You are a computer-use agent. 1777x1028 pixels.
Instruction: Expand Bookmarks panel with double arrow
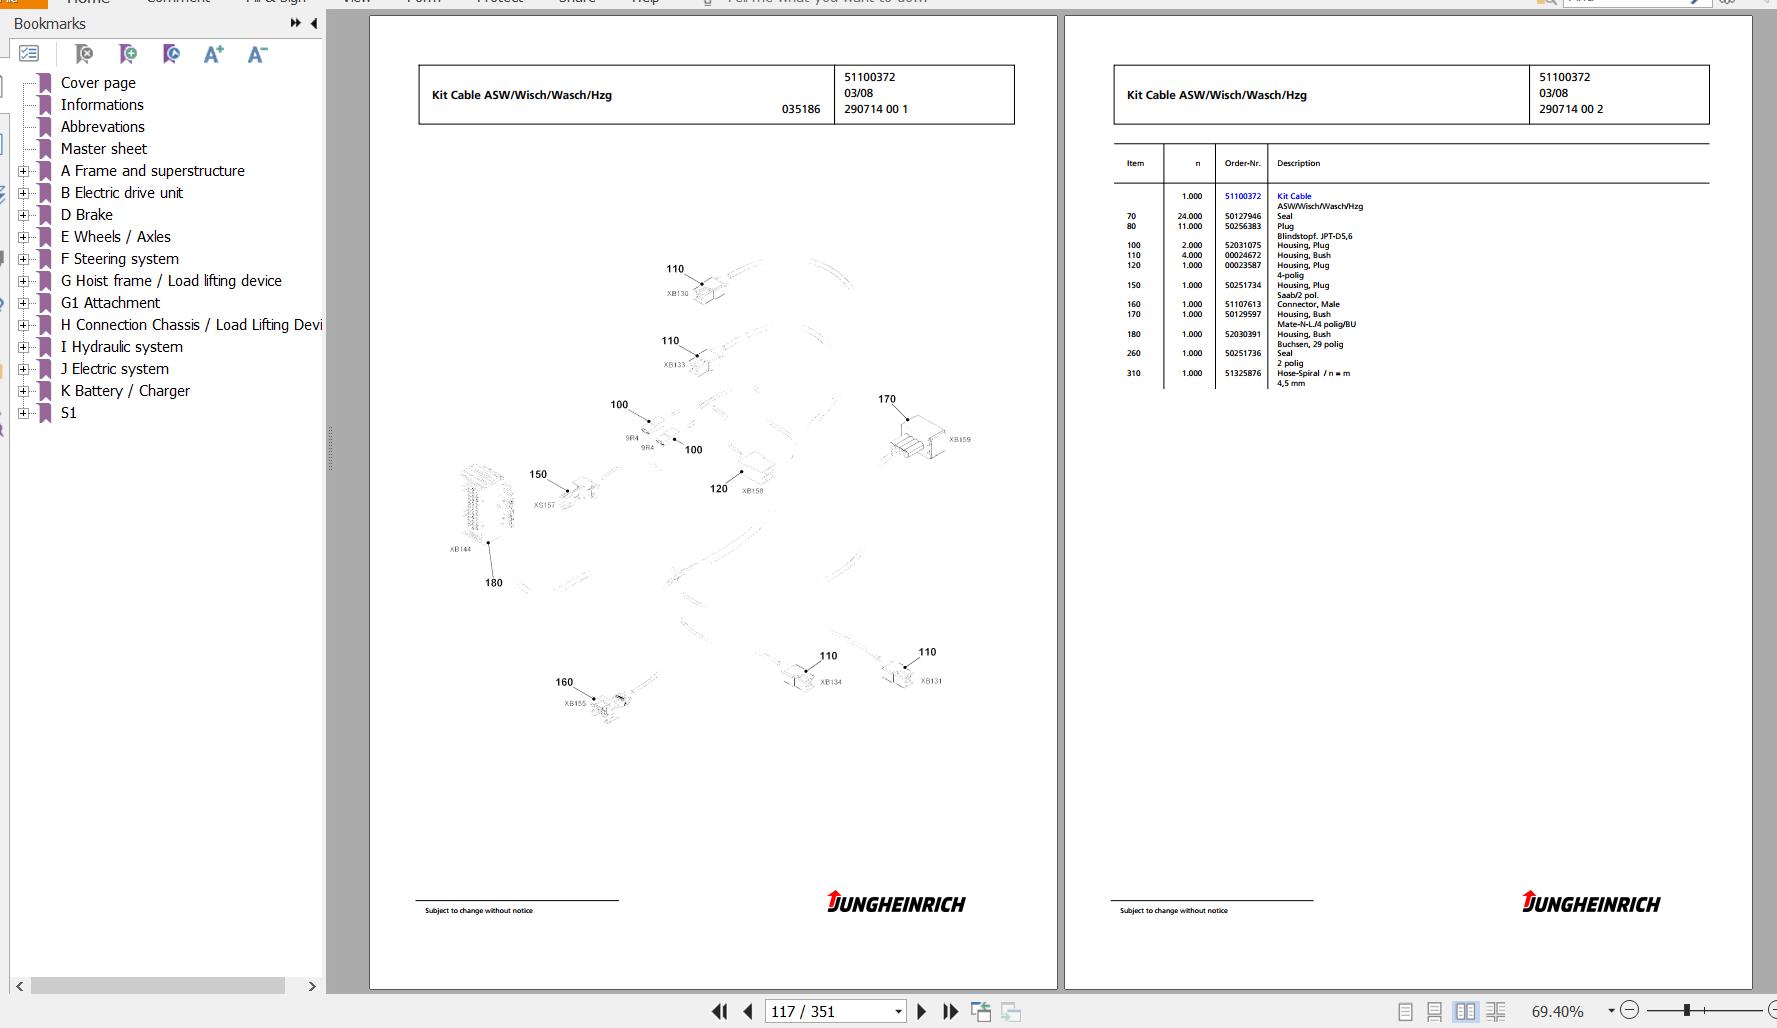tap(295, 23)
